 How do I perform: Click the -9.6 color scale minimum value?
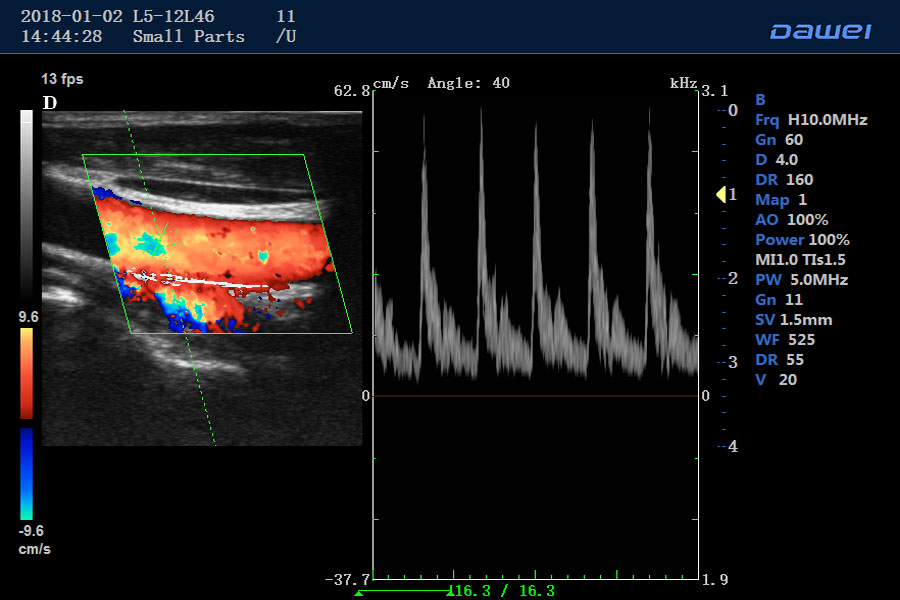pyautogui.click(x=31, y=531)
